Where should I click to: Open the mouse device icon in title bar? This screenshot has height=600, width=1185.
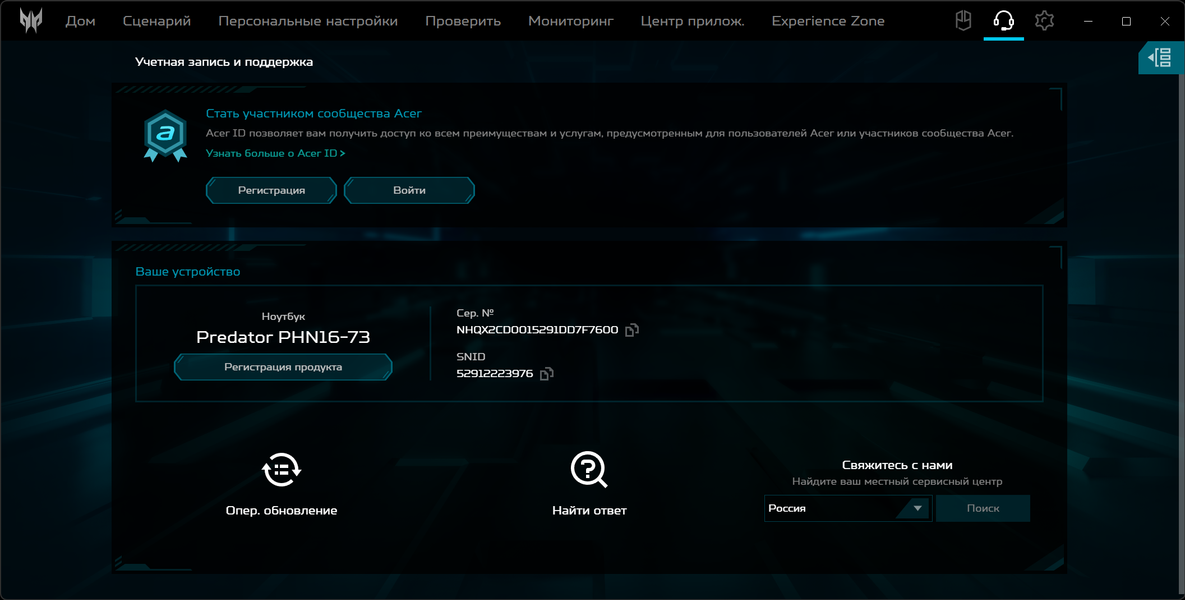[963, 20]
